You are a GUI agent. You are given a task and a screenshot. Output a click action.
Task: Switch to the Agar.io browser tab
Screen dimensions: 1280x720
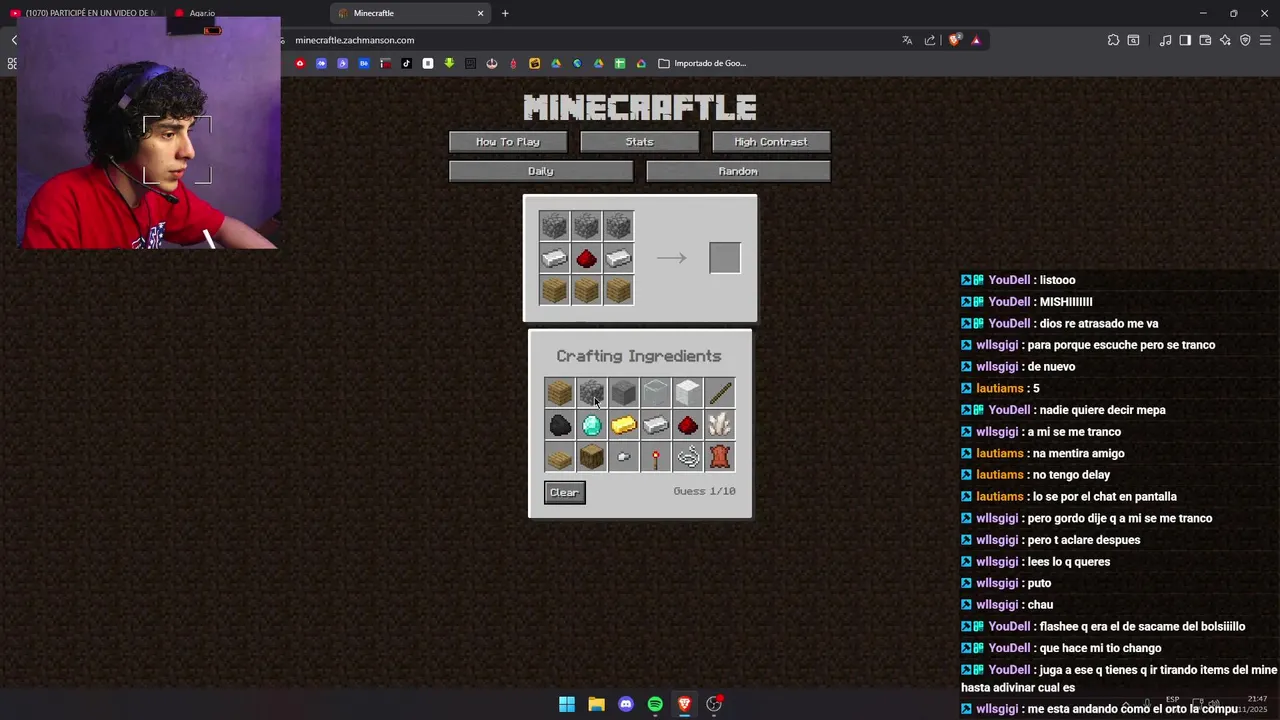point(203,13)
